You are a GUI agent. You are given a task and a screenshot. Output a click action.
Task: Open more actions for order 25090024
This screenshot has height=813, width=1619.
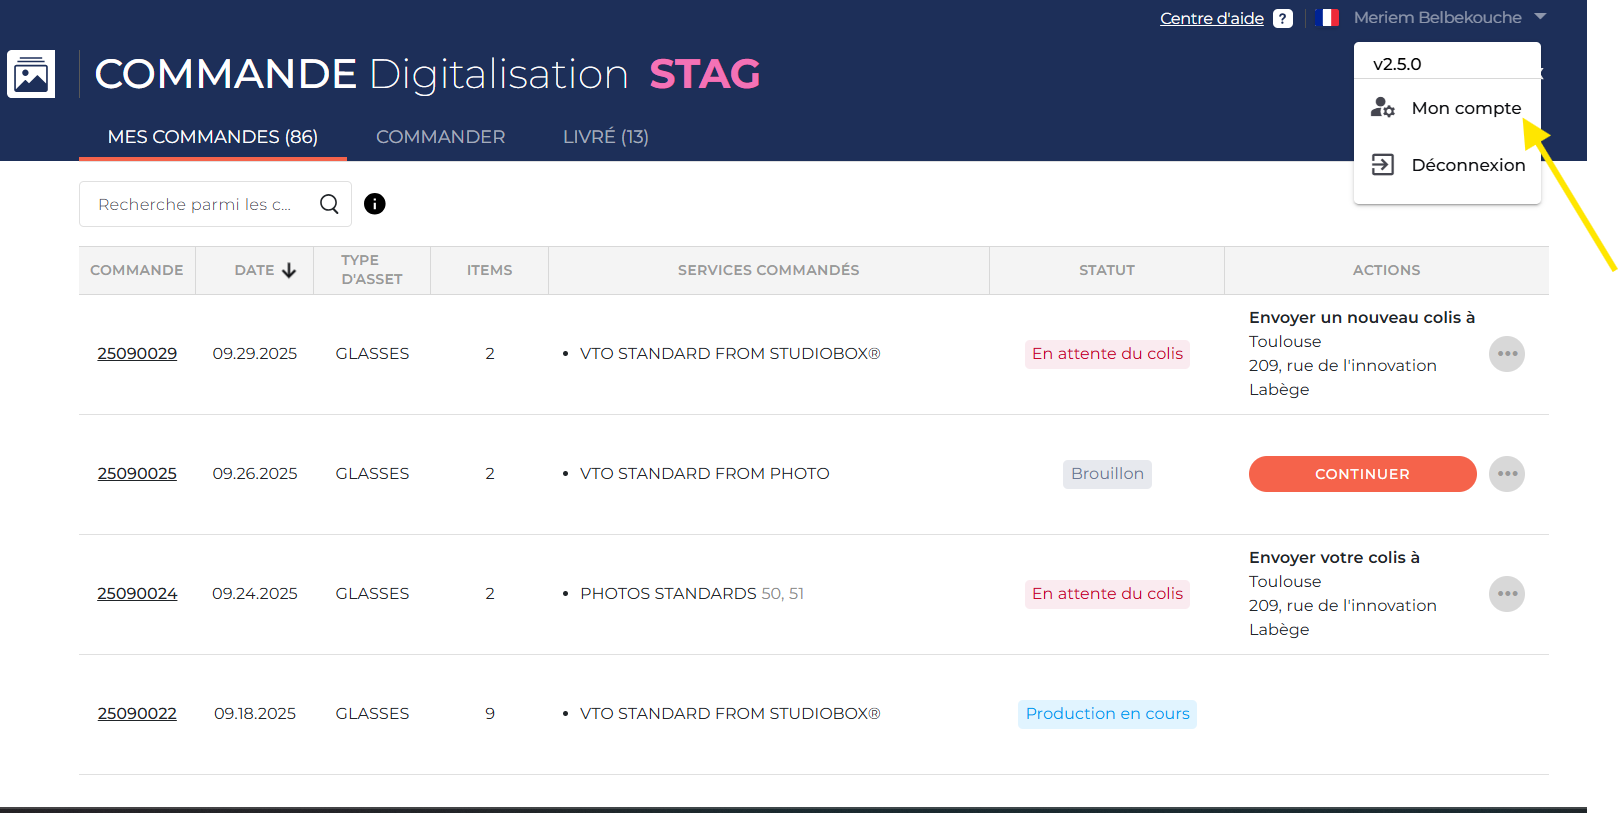coord(1506,594)
